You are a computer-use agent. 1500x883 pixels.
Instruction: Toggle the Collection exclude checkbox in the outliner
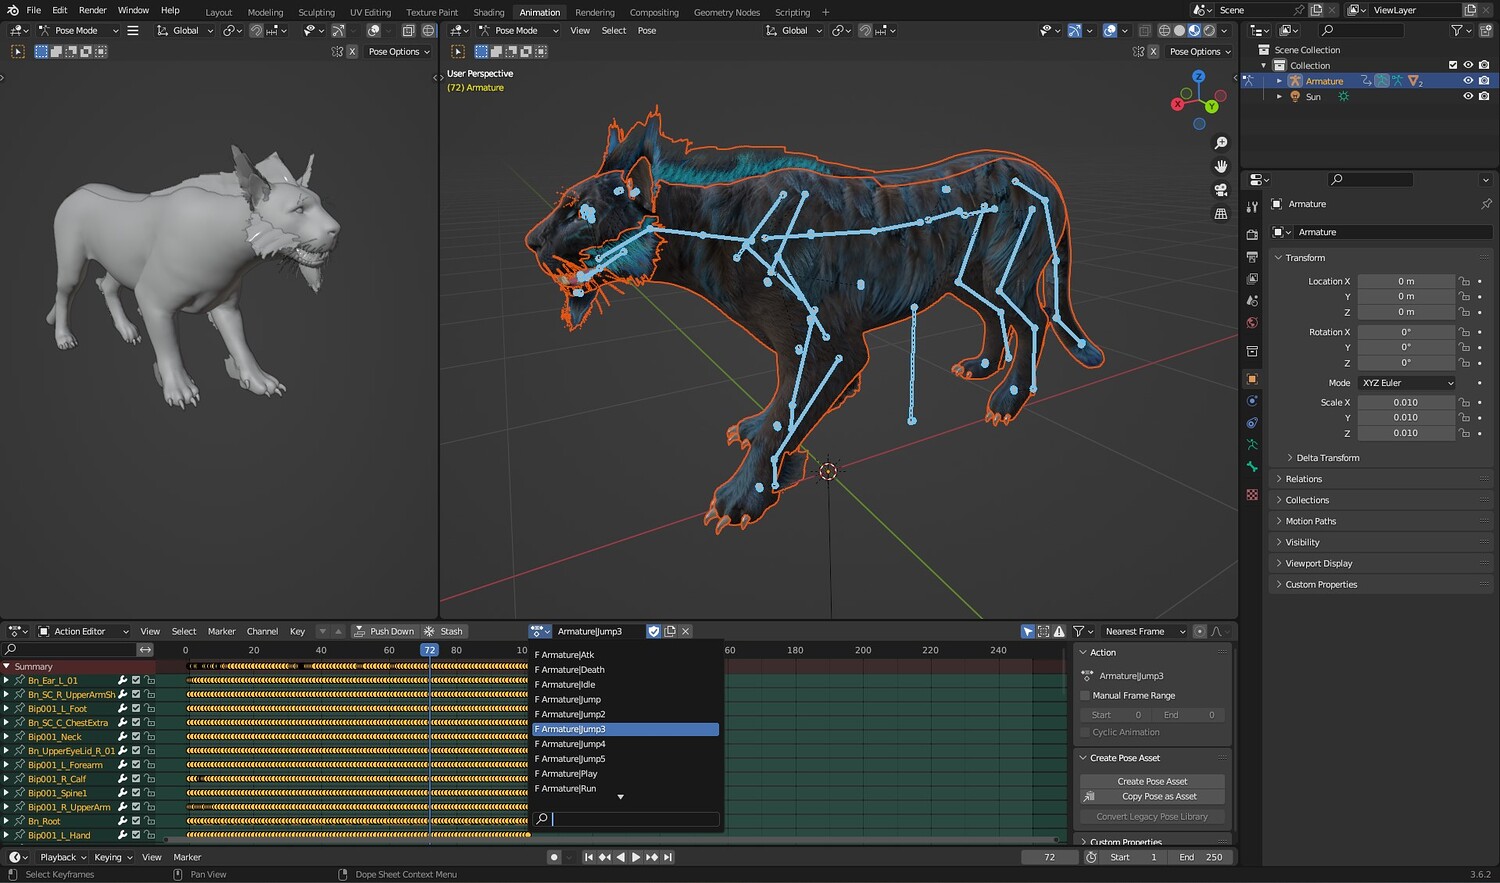click(1453, 65)
